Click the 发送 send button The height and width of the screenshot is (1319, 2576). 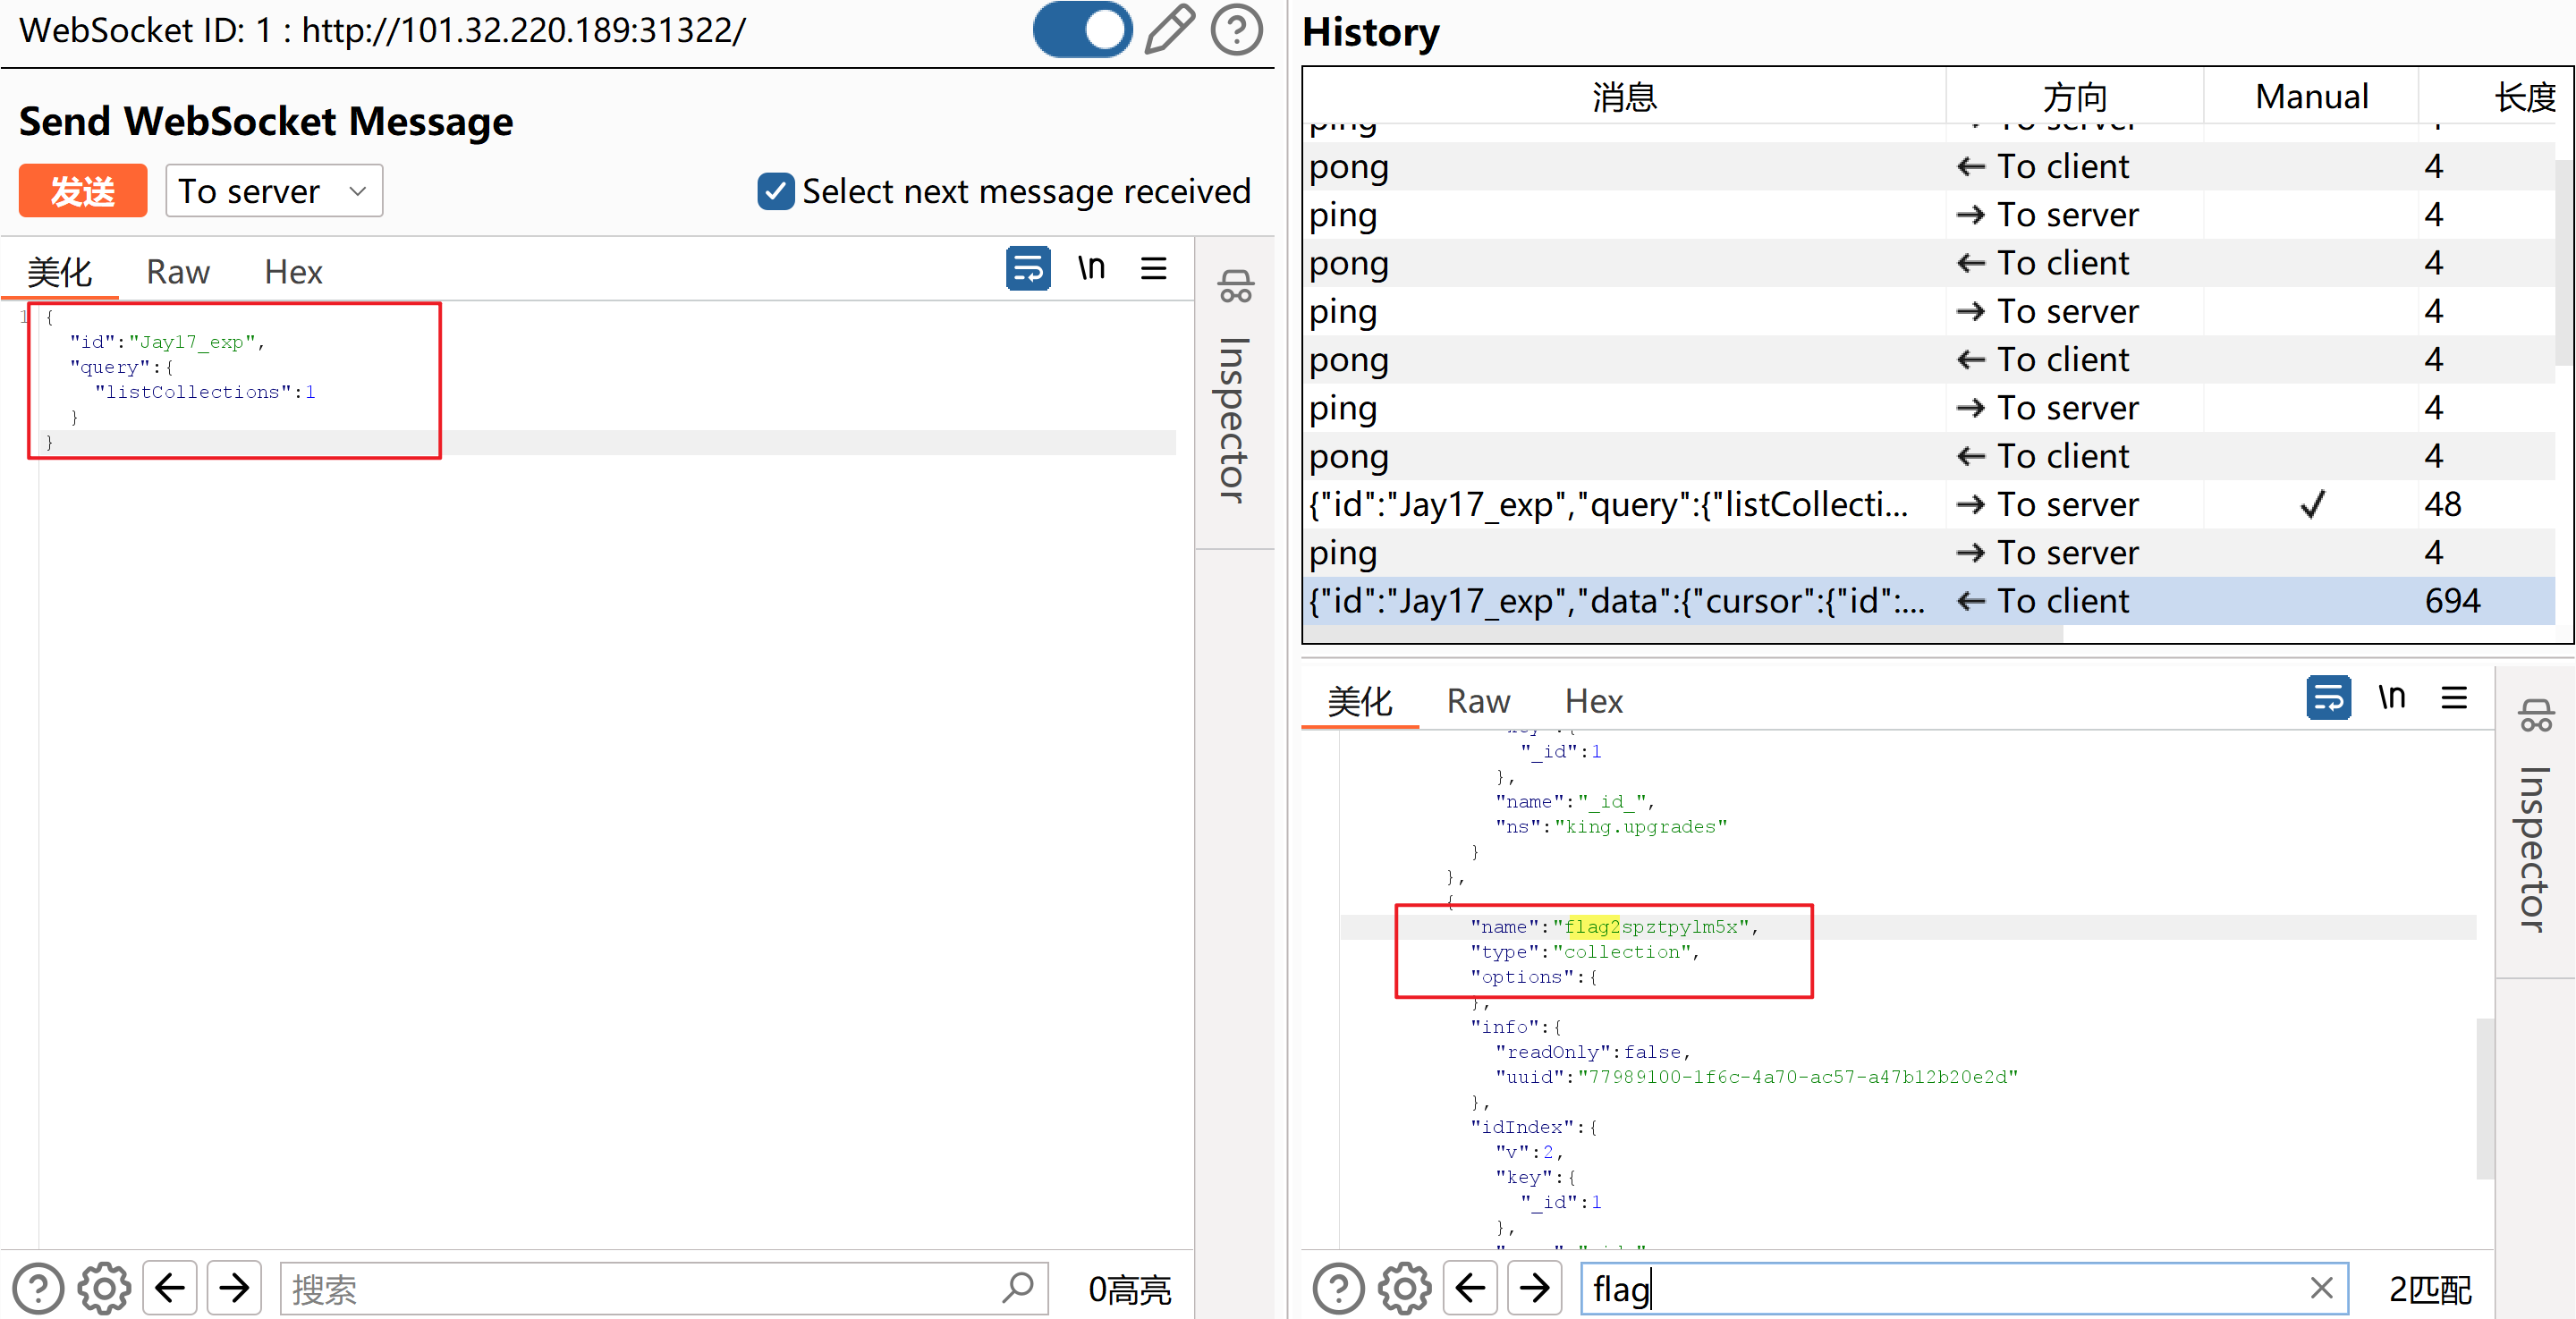pos(82,190)
